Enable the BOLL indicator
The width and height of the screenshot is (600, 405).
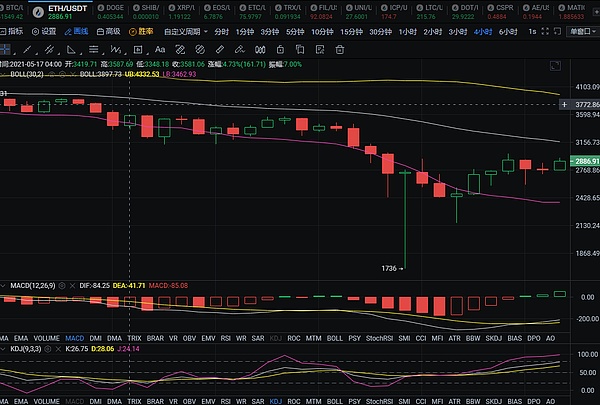[334, 339]
